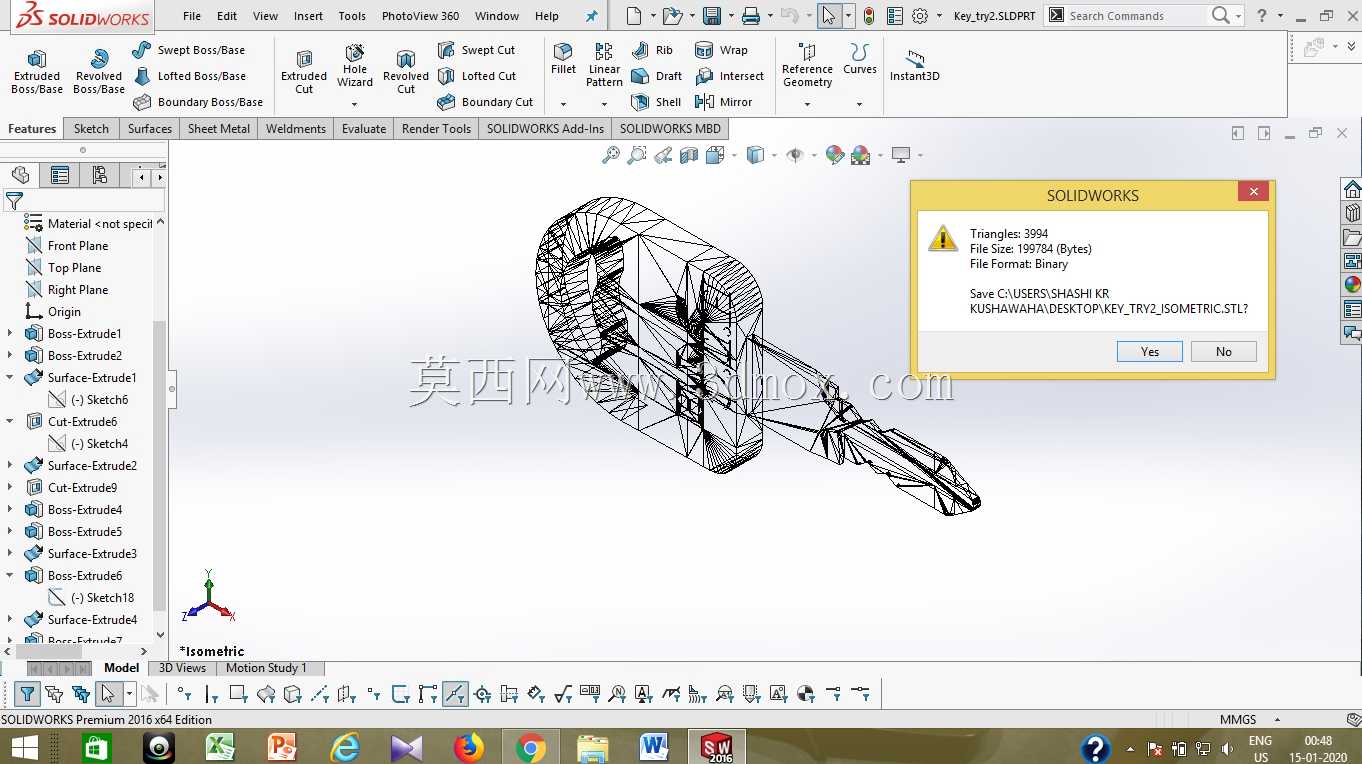Expand the Surface-Extrude2 feature node
The height and width of the screenshot is (764, 1362).
pos(10,466)
